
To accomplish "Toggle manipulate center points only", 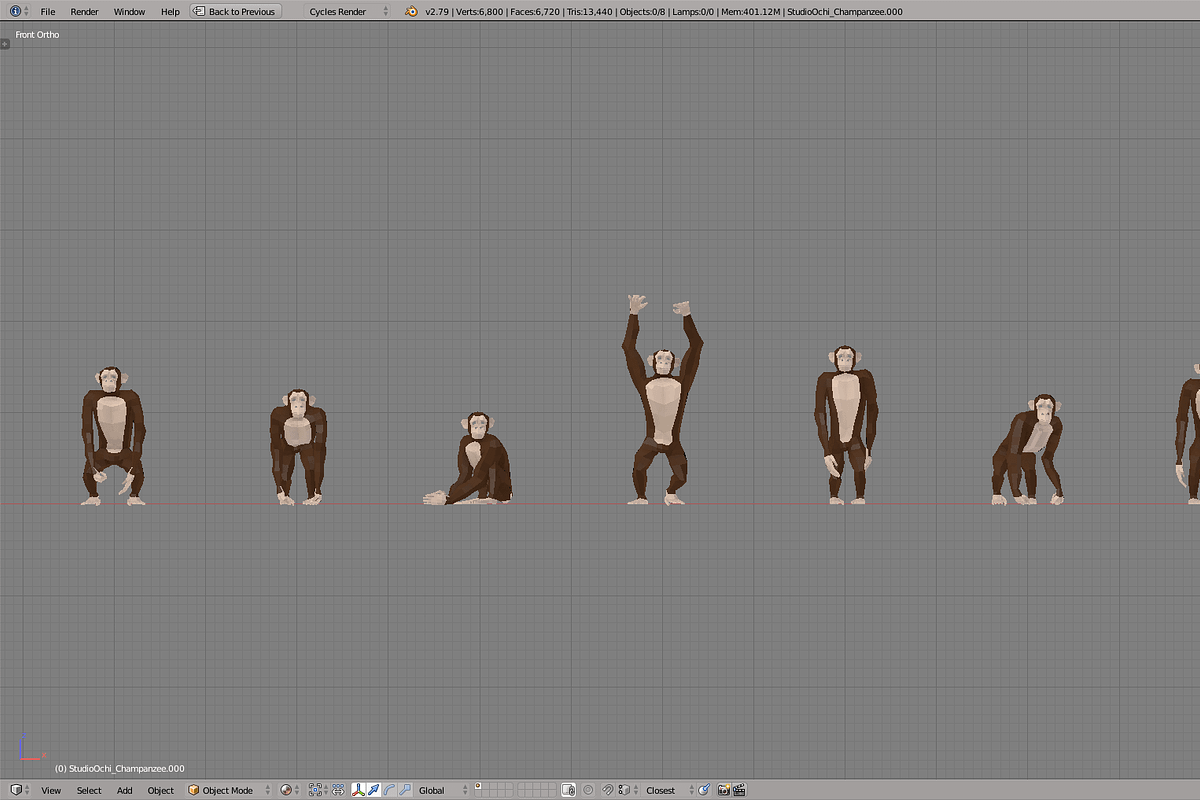I will (338, 790).
